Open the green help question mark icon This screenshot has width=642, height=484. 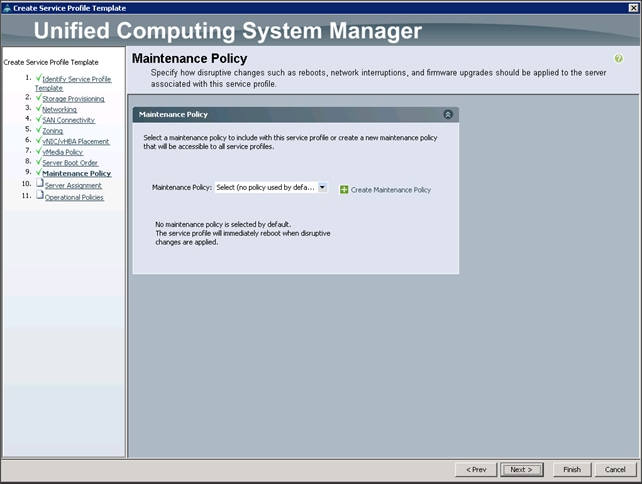pyautogui.click(x=618, y=59)
